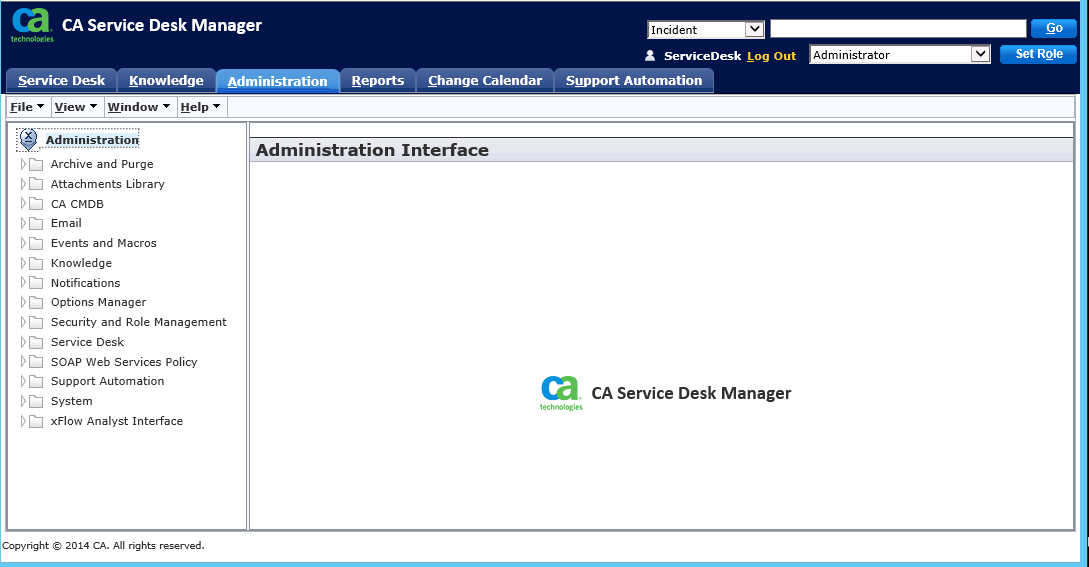The width and height of the screenshot is (1089, 567).
Task: Click the Log Out link
Action: click(x=771, y=56)
